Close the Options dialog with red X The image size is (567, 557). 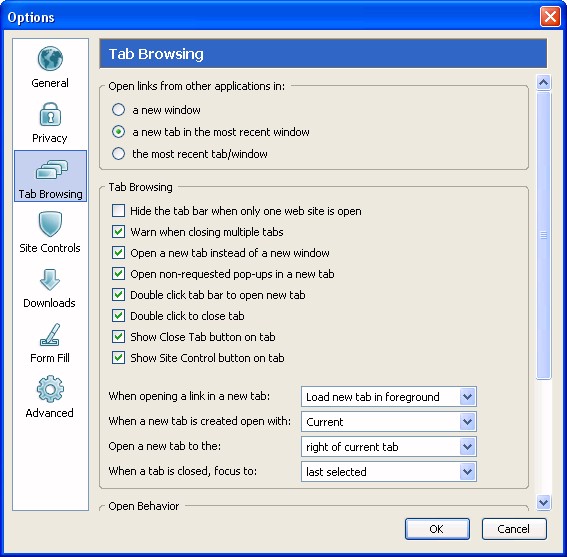pyautogui.click(x=550, y=17)
